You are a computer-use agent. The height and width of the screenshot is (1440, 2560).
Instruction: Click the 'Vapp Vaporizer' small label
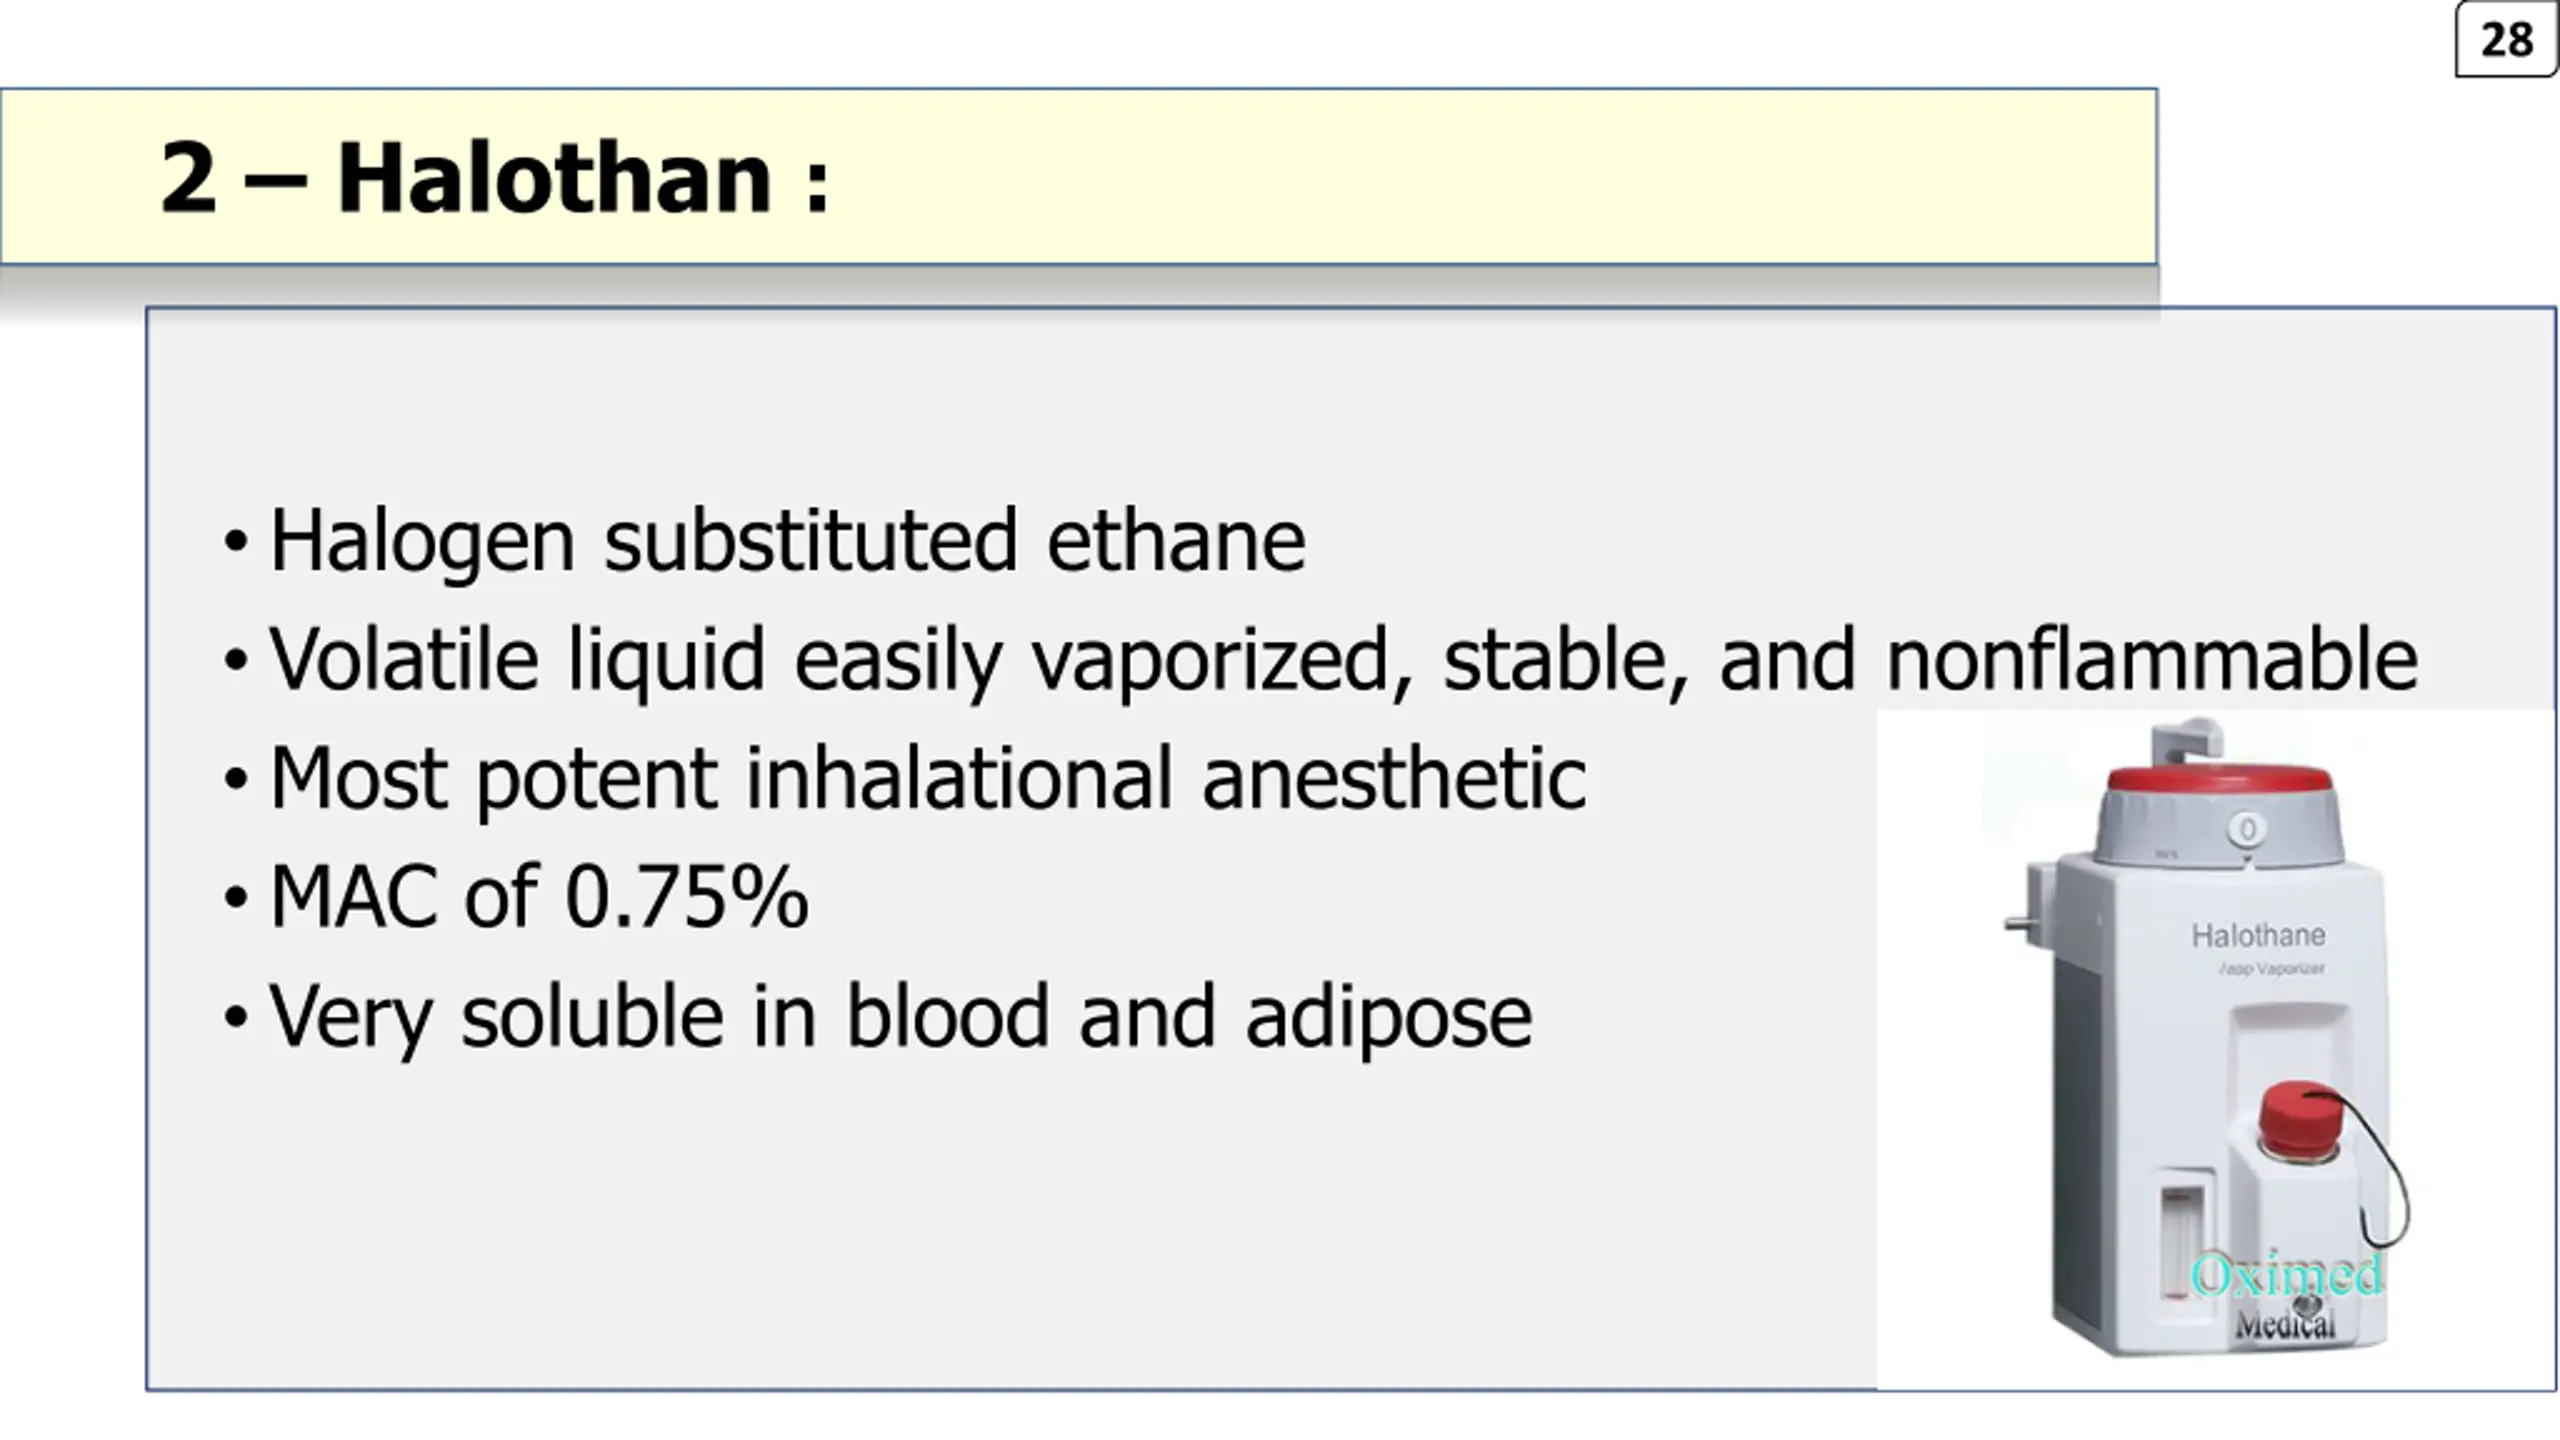tap(2270, 968)
